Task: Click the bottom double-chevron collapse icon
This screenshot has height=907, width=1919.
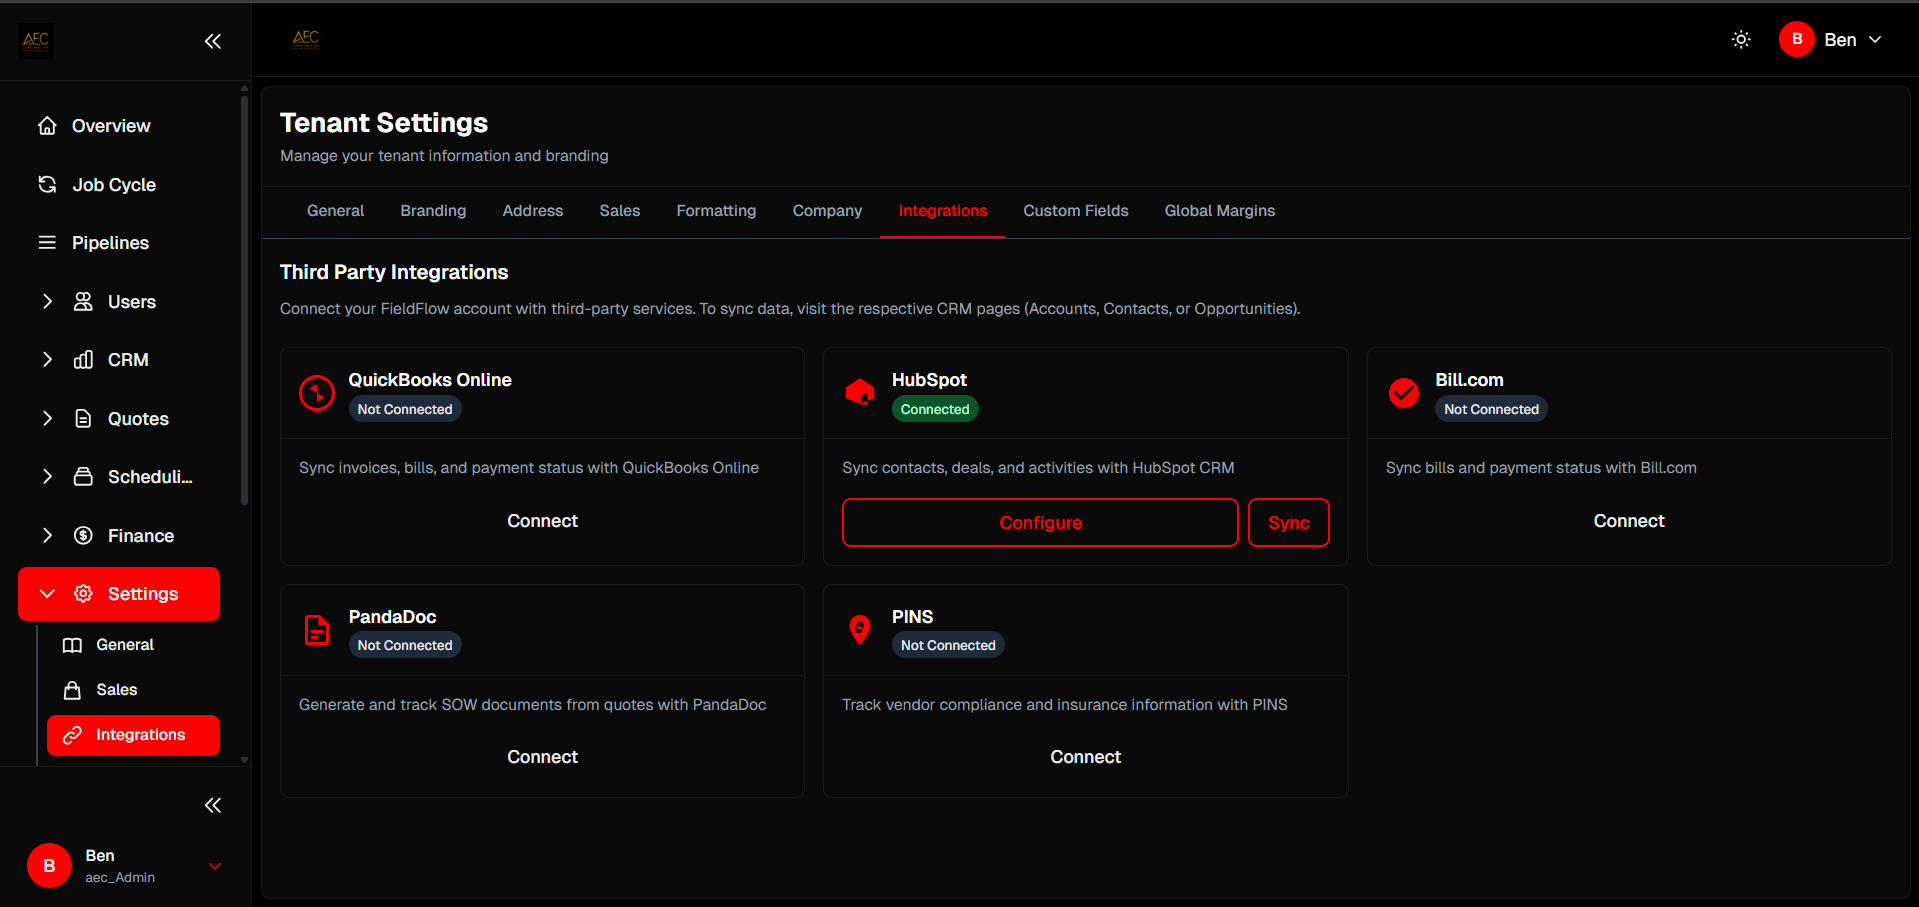Action: point(213,805)
